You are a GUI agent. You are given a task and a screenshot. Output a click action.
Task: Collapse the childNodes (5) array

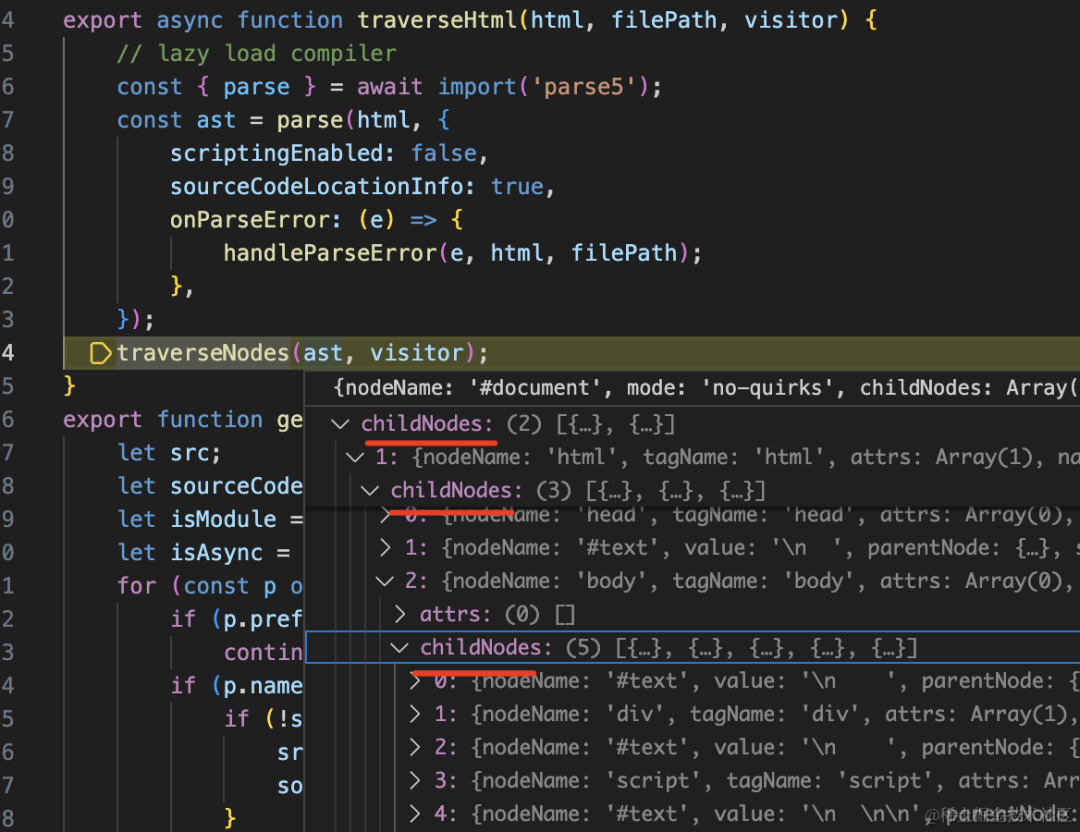point(399,647)
